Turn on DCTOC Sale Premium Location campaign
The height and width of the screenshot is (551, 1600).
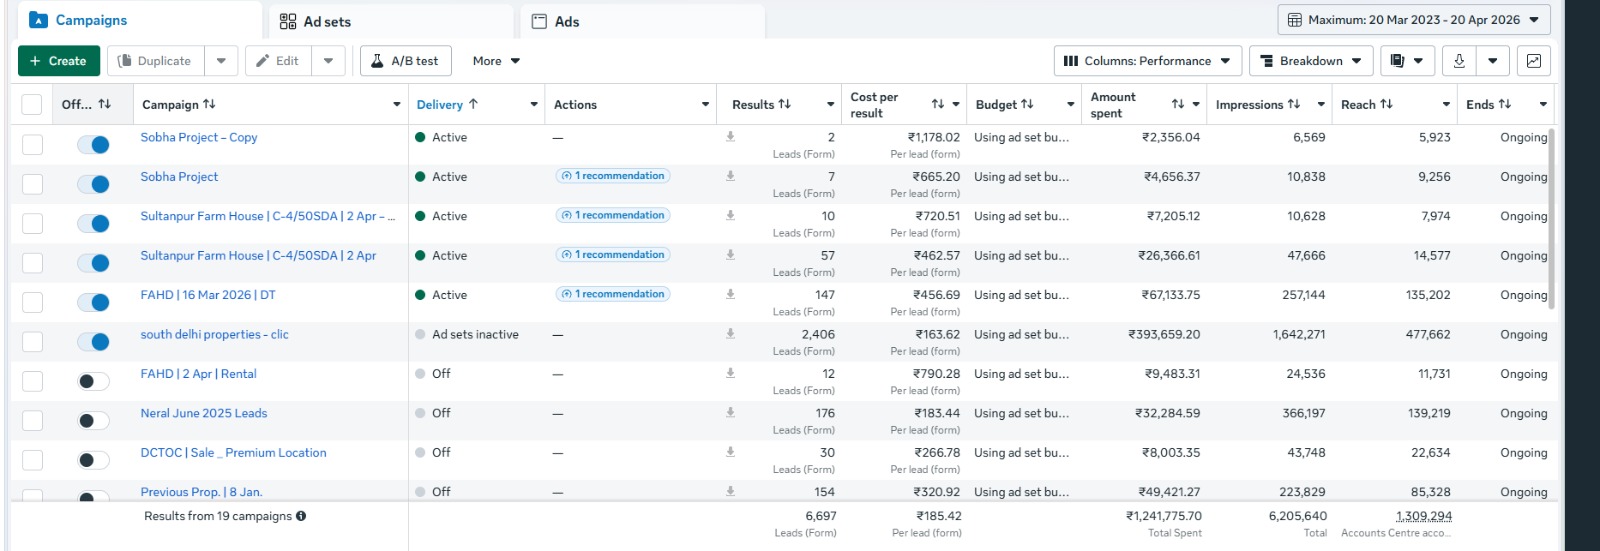point(93,460)
